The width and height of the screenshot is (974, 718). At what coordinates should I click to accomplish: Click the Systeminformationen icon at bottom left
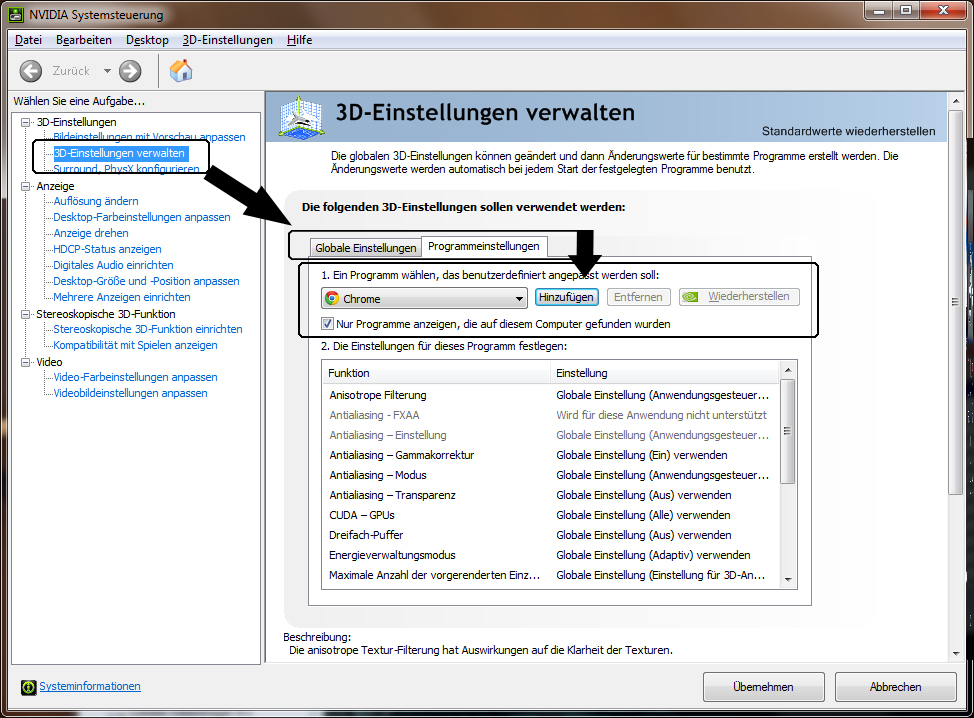coord(29,687)
